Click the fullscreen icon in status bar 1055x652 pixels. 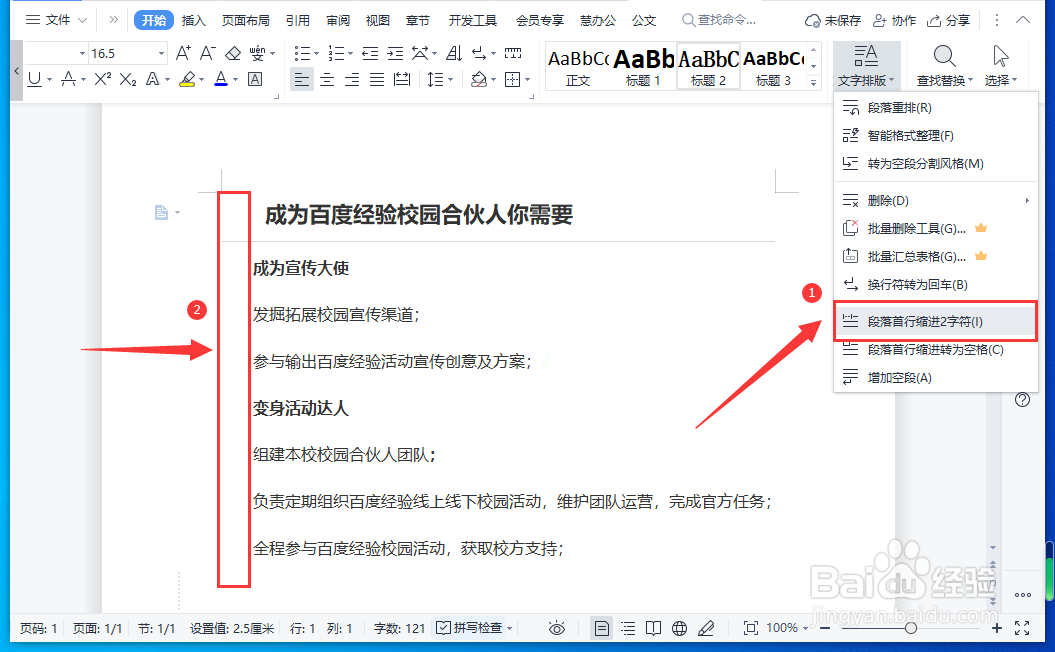(1022, 628)
